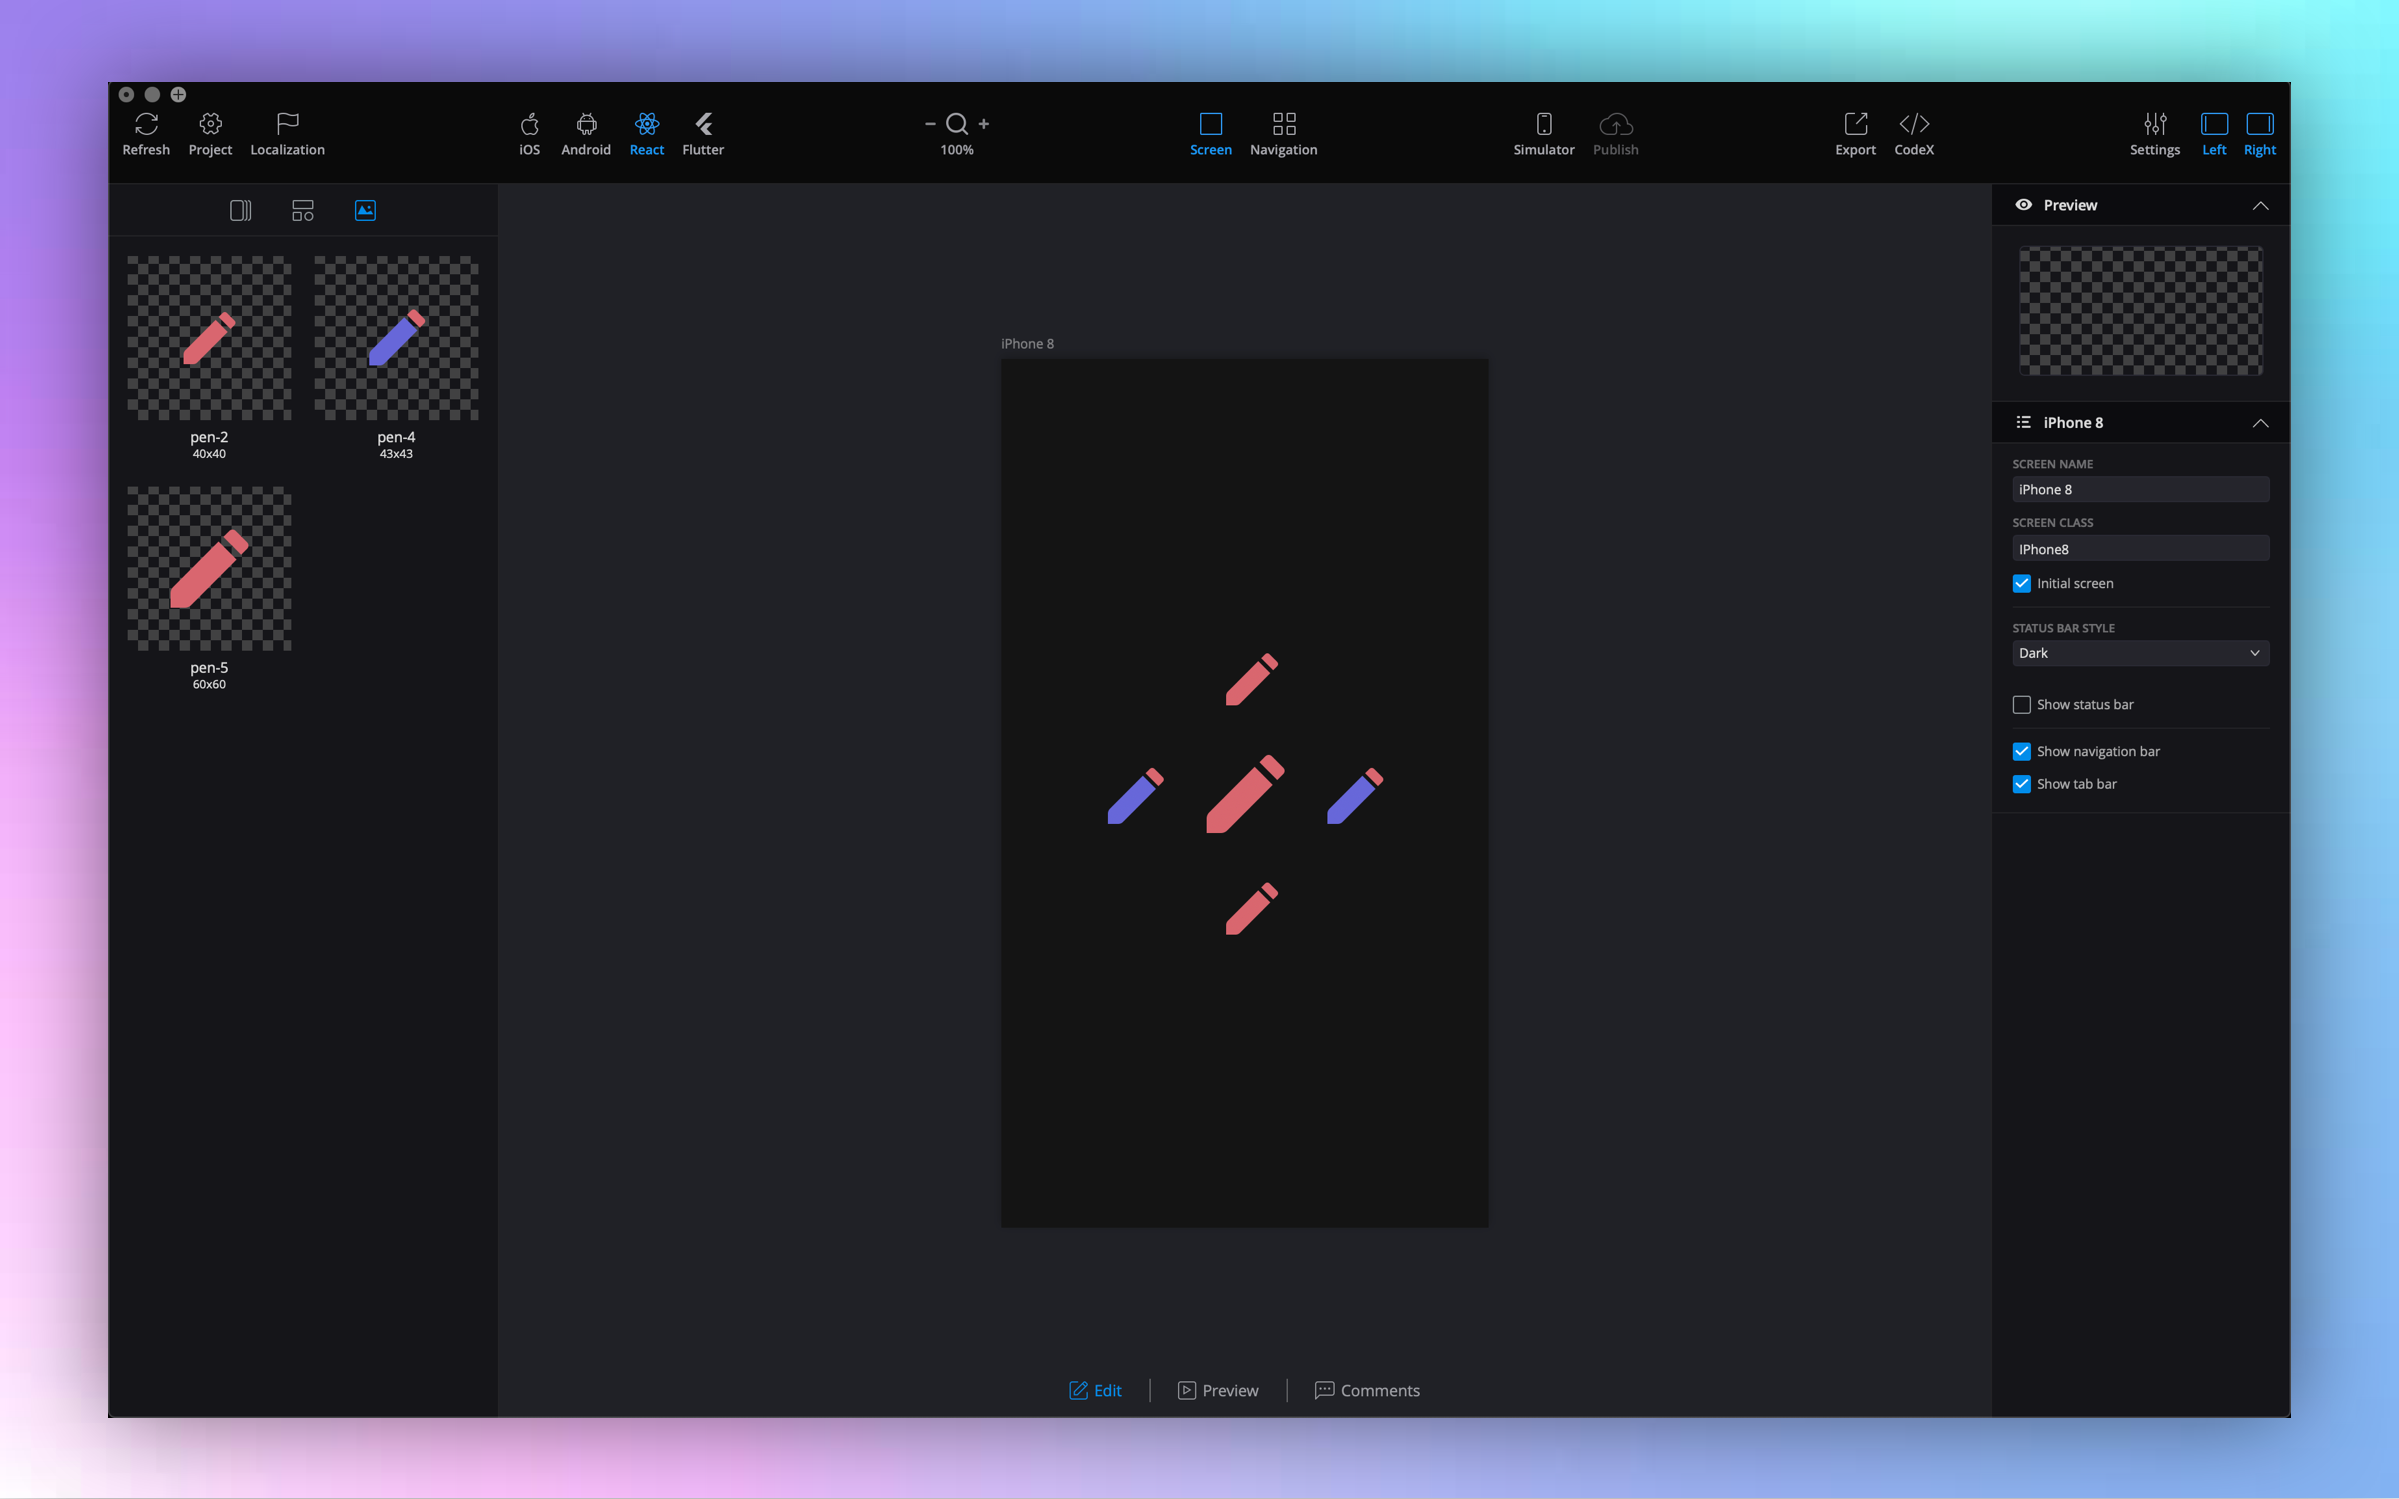Image resolution: width=2399 pixels, height=1499 pixels.
Task: Select the pen-4 asset thumbnail
Action: [396, 338]
